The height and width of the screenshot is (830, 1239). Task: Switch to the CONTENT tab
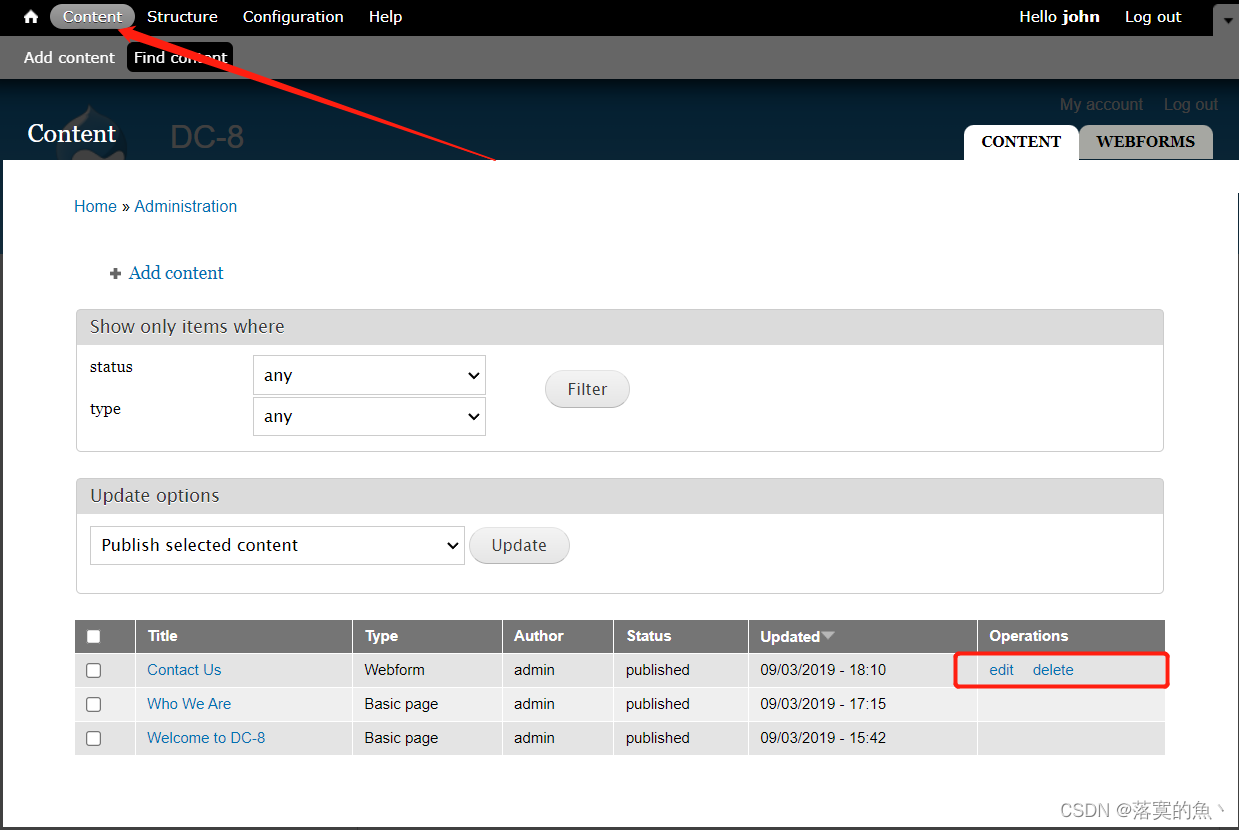click(1021, 142)
